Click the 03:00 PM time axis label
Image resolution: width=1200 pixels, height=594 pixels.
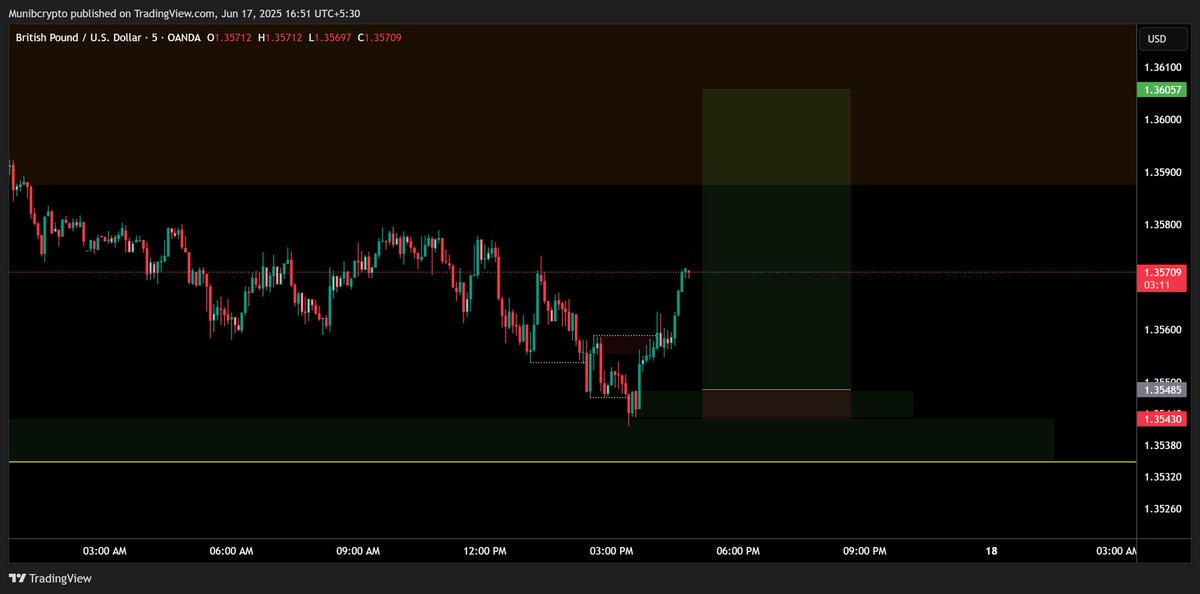pyautogui.click(x=612, y=551)
